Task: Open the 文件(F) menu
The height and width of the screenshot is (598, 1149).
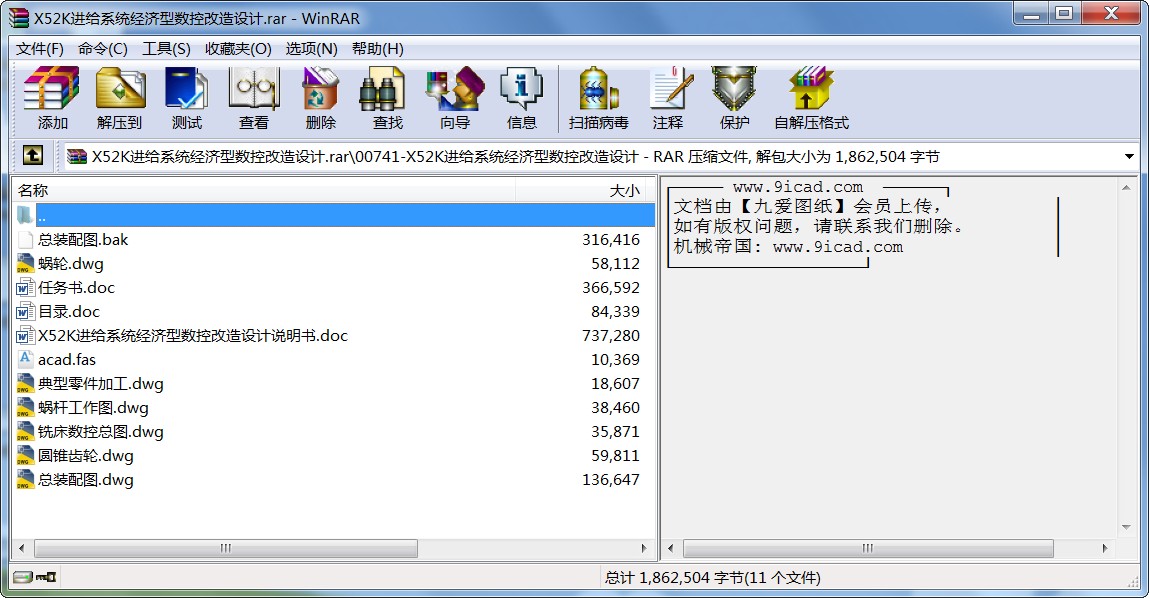Action: pyautogui.click(x=40, y=49)
